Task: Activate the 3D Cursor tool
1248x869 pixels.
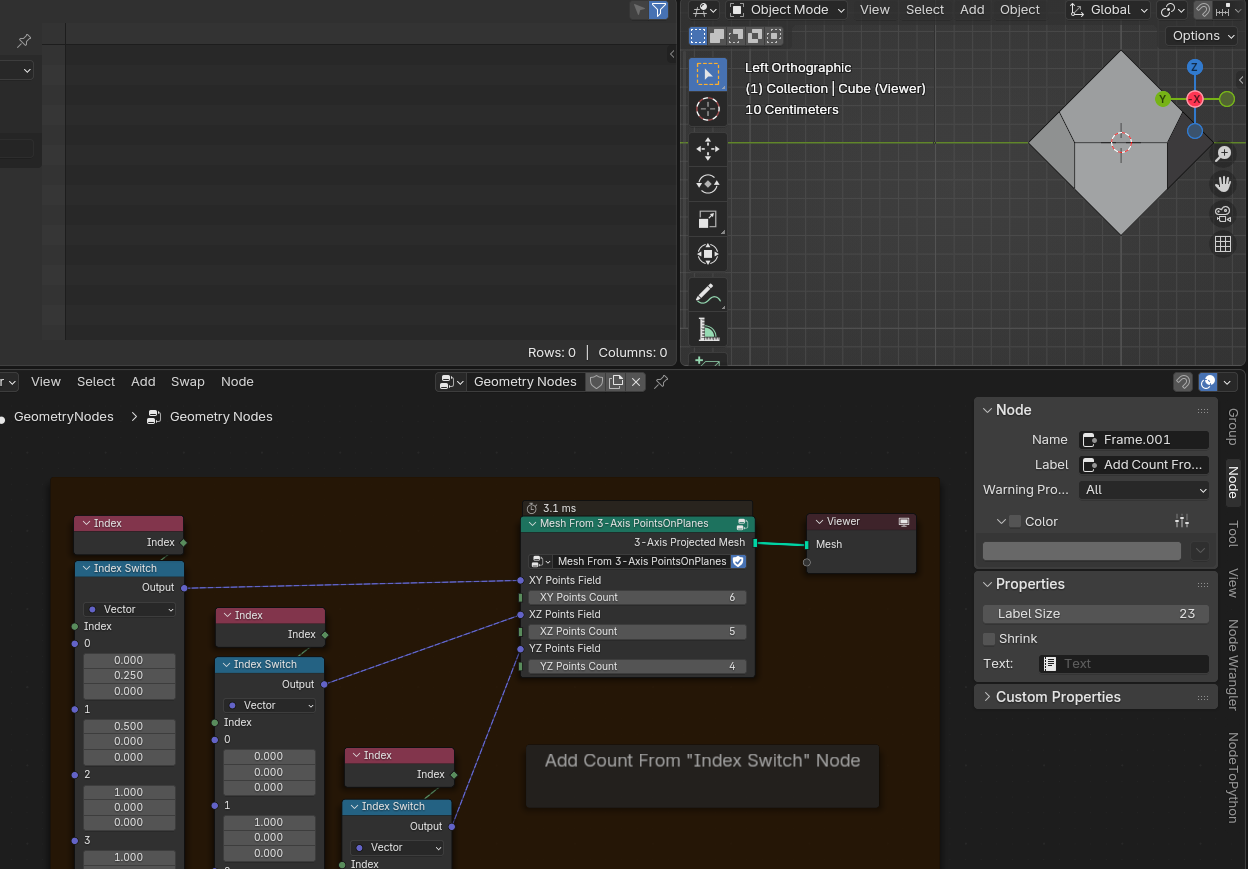Action: 708,110
